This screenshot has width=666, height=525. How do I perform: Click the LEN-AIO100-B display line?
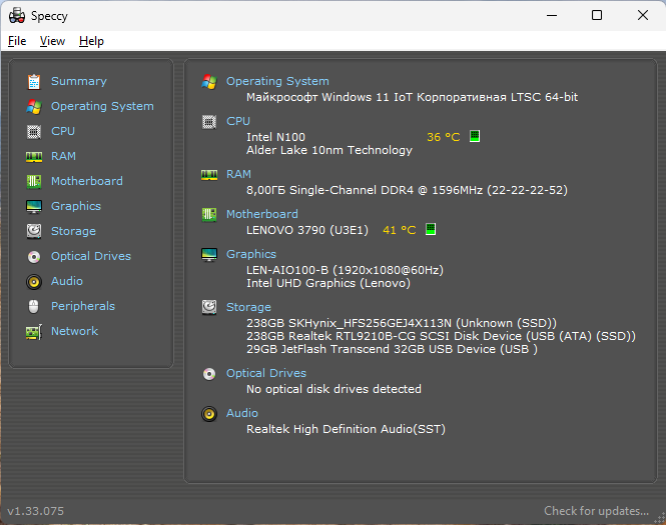tap(345, 270)
